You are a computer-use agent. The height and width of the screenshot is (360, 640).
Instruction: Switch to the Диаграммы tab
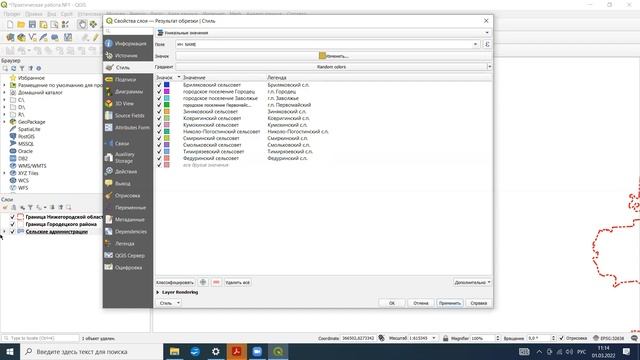click(128, 91)
